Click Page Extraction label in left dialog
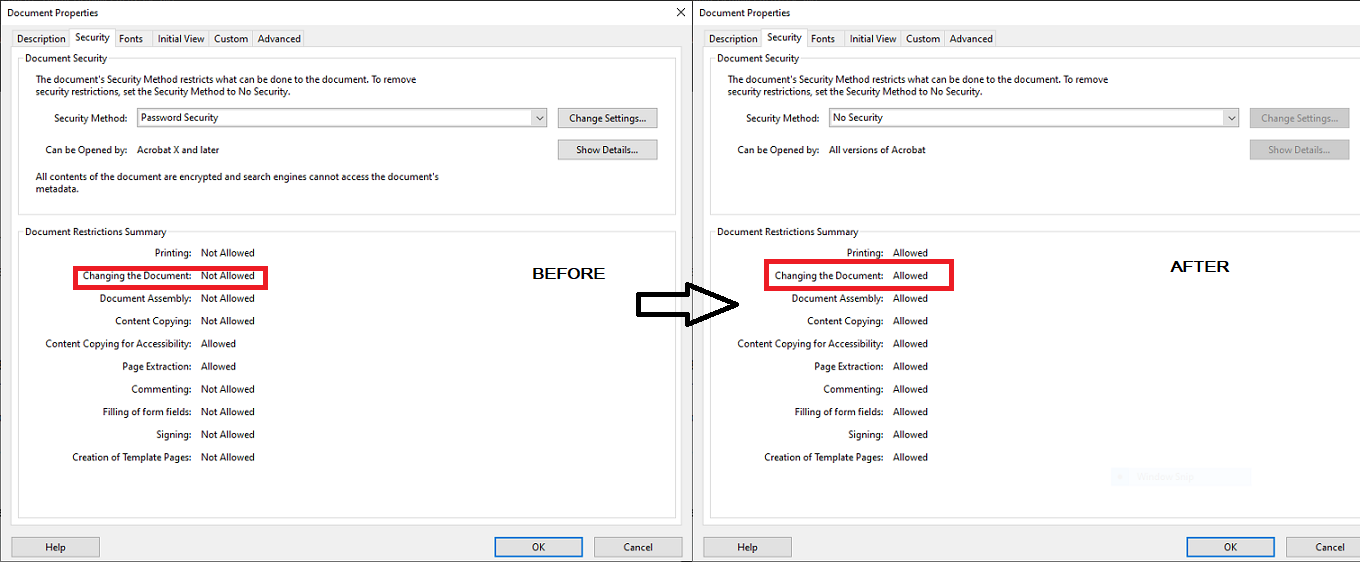 coord(157,367)
